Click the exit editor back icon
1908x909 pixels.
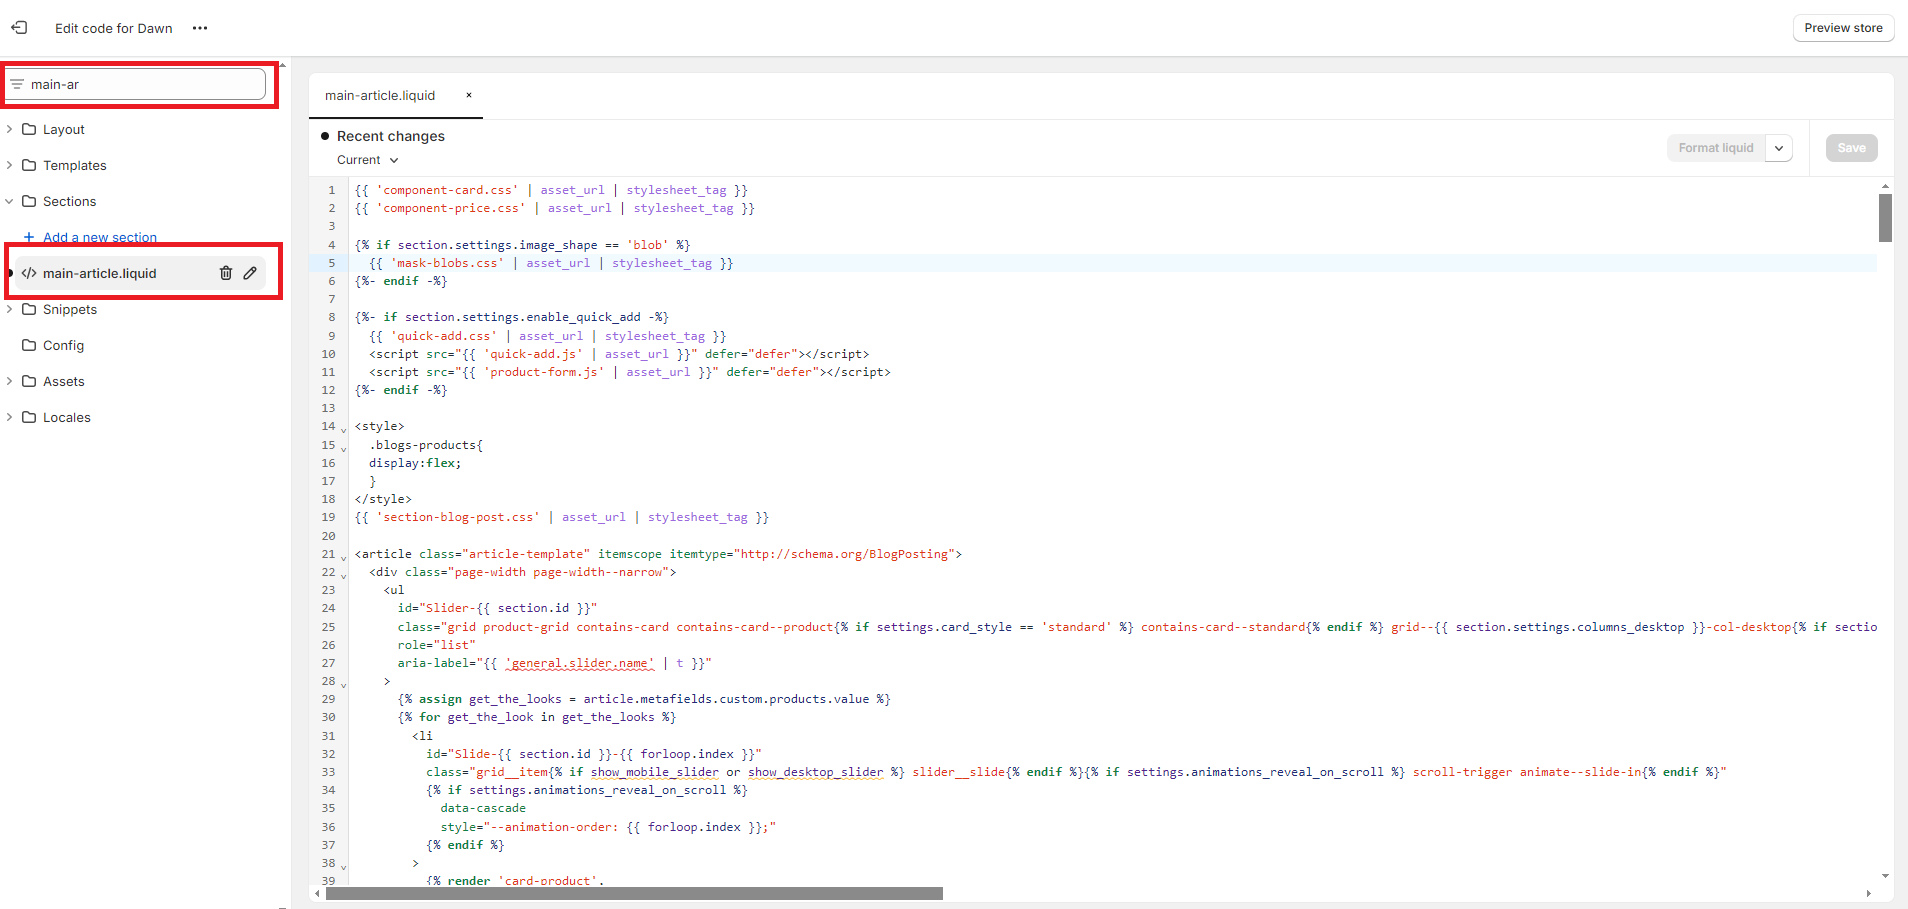tap(19, 28)
